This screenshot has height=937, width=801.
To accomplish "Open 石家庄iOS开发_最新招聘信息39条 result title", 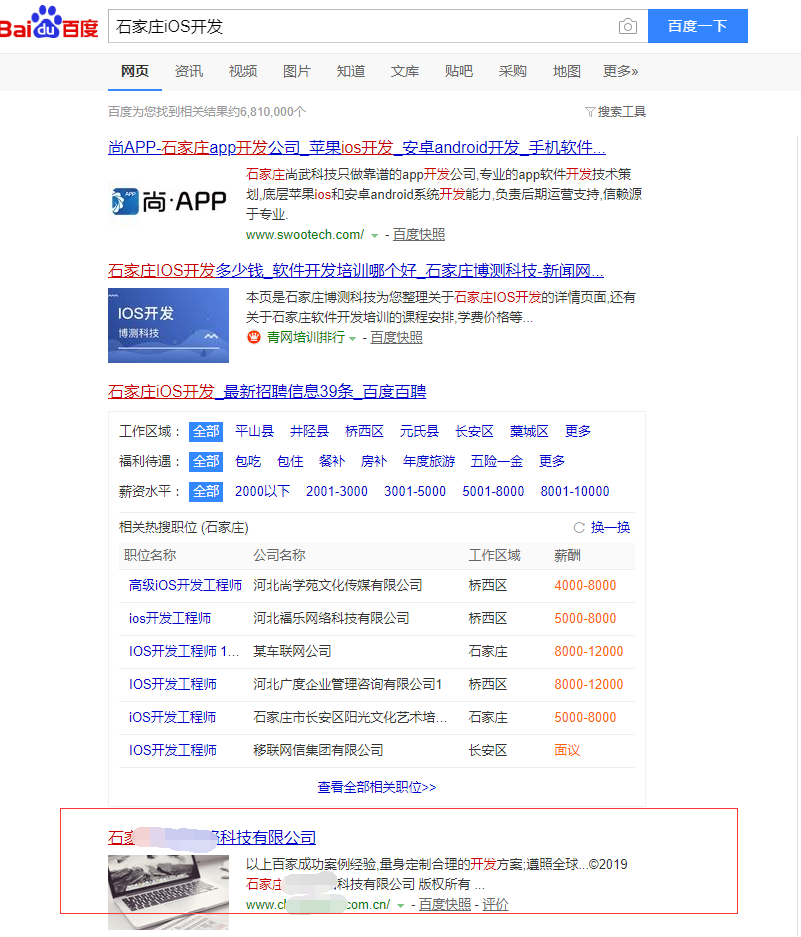I will coord(267,392).
